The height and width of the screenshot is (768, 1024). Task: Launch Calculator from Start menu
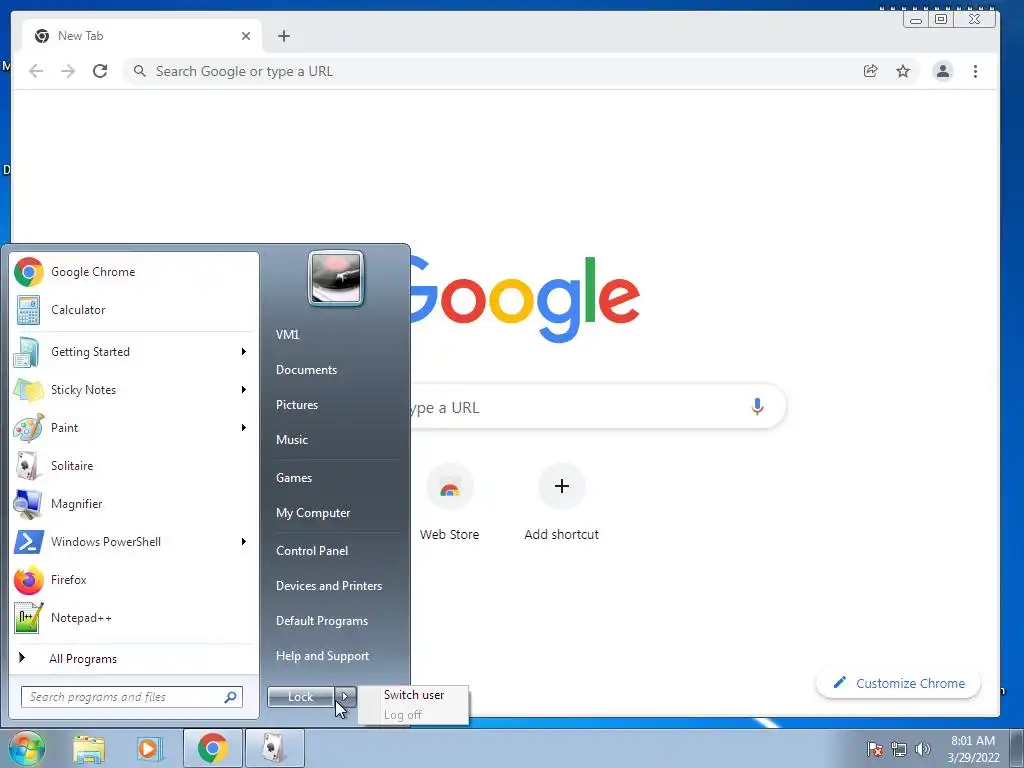(x=134, y=310)
